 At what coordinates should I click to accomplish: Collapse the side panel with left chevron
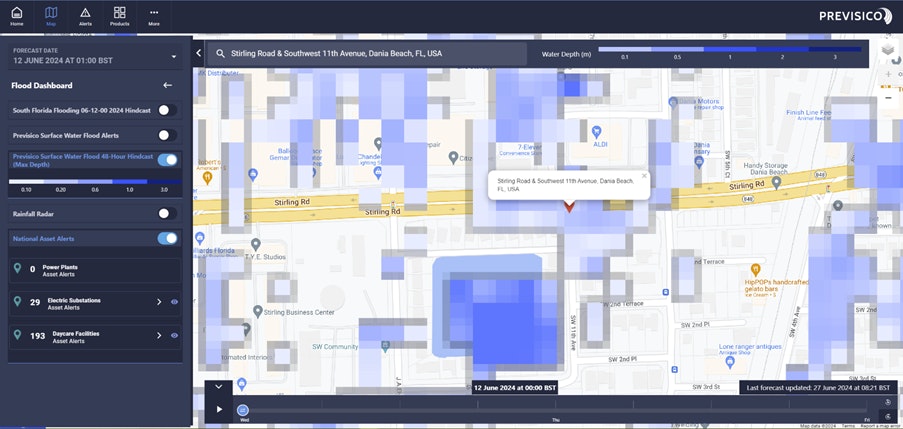coord(199,53)
